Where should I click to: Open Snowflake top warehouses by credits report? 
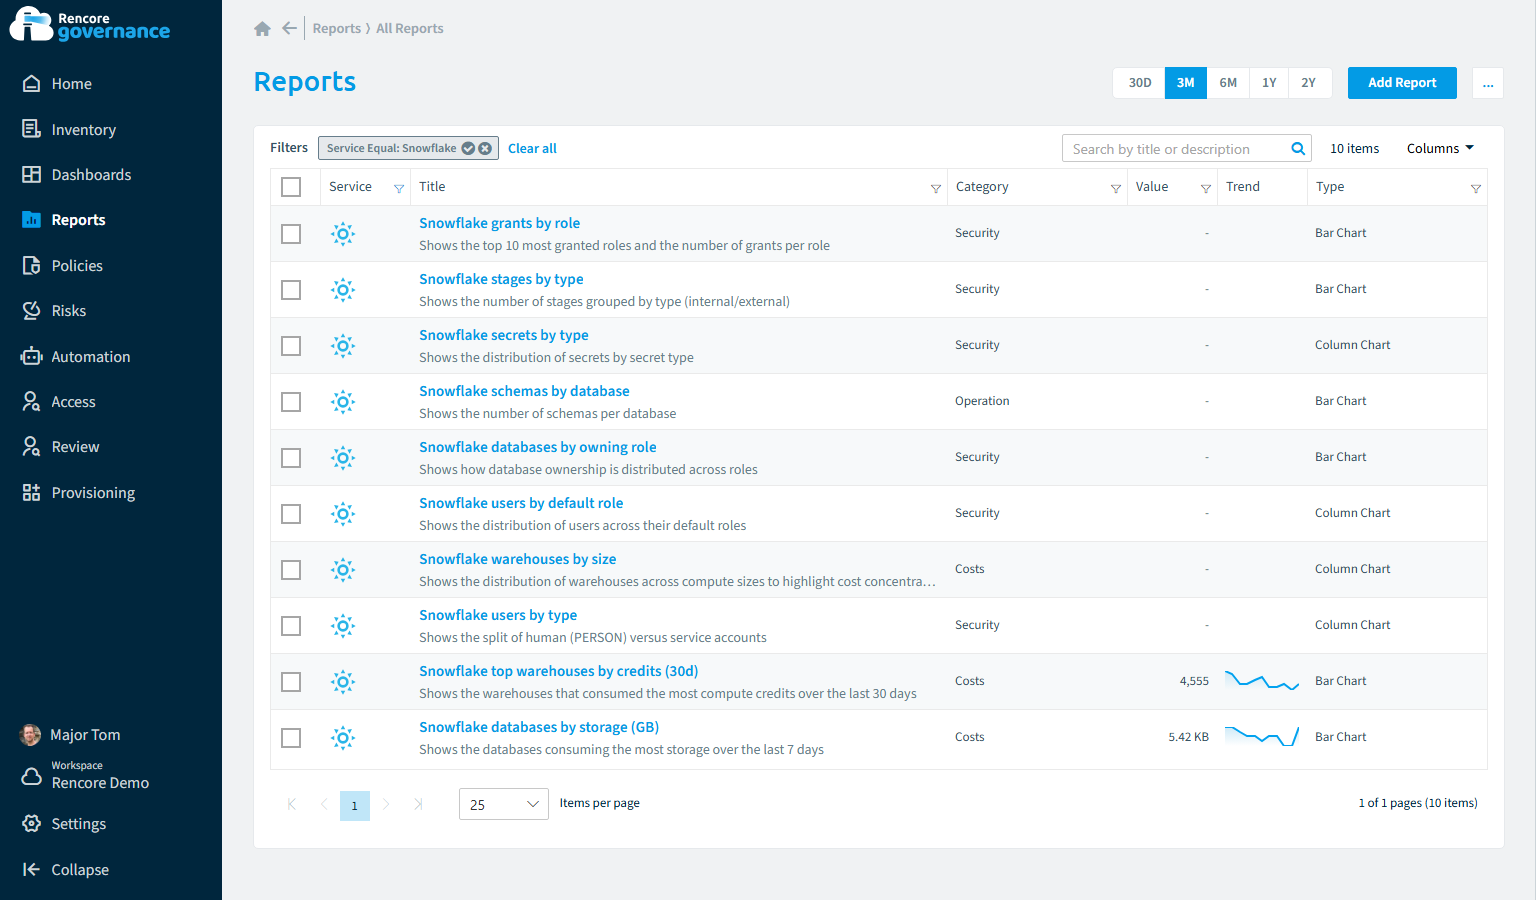pos(558,671)
